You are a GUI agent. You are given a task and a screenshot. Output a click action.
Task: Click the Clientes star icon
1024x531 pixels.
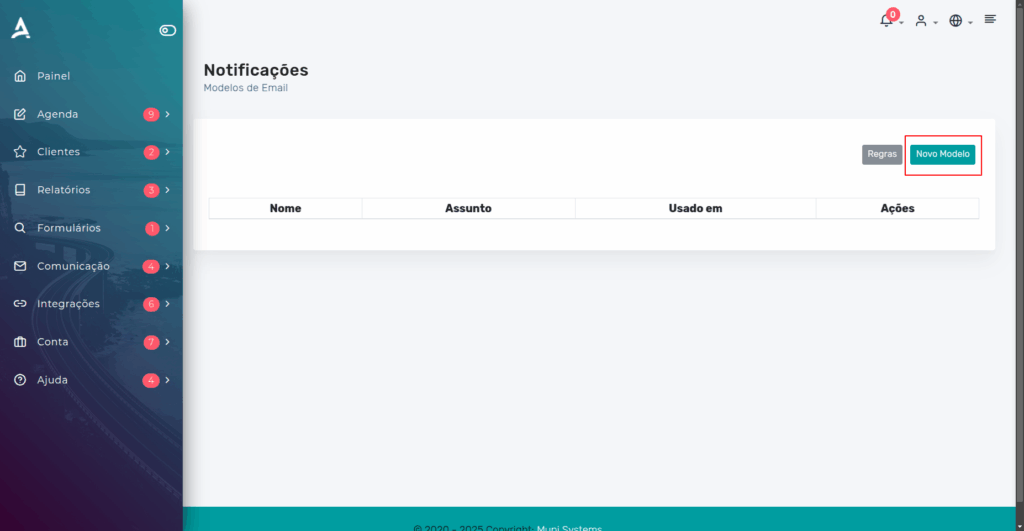[x=20, y=152]
